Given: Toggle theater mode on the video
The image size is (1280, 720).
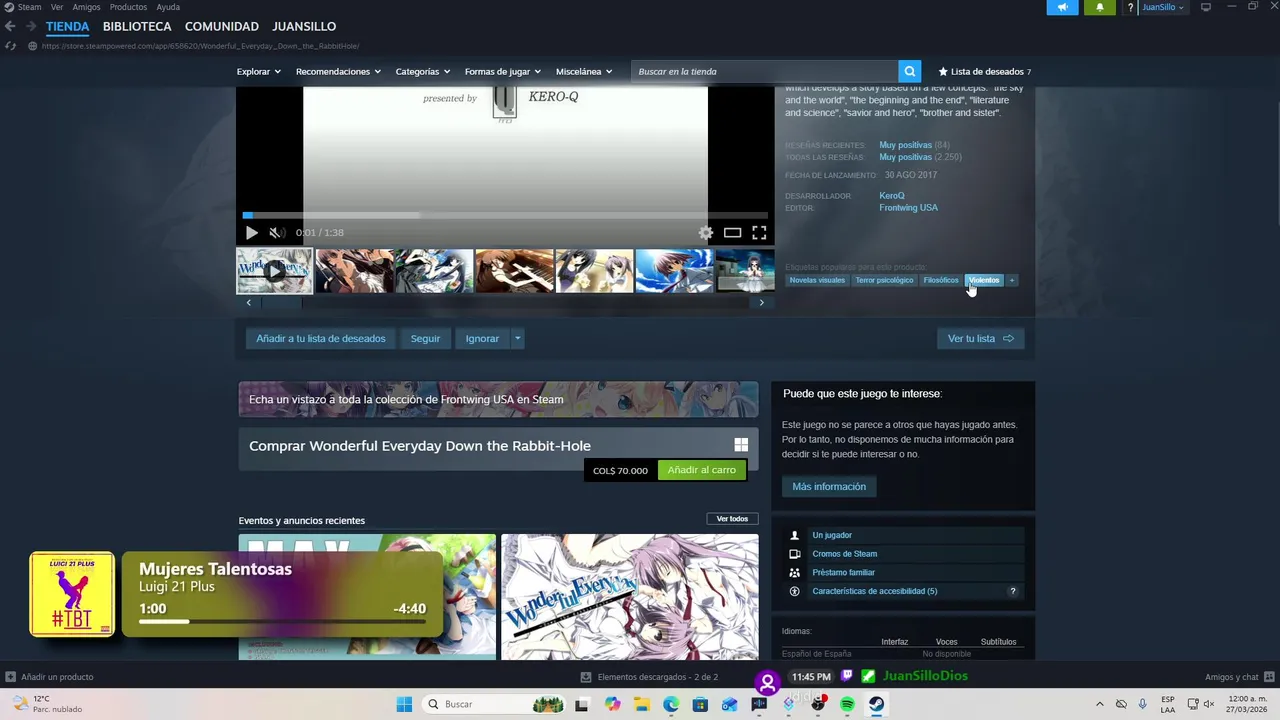Looking at the screenshot, I should [732, 232].
